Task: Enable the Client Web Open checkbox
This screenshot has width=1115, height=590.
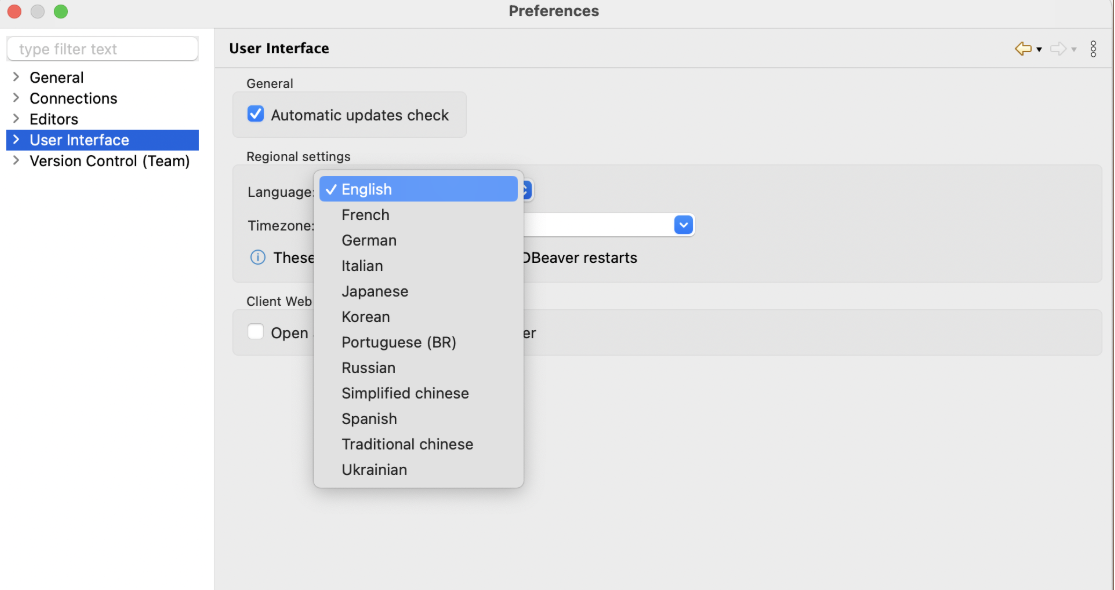Action: pyautogui.click(x=256, y=332)
